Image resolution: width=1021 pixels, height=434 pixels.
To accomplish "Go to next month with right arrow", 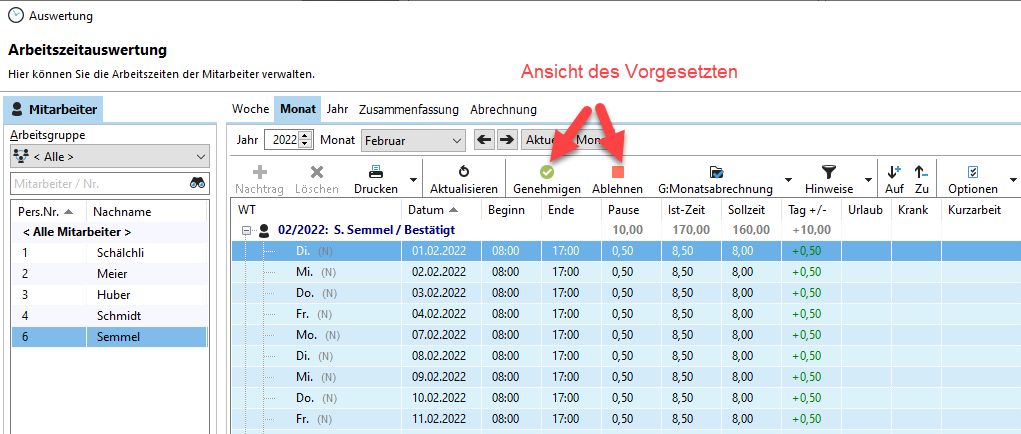I will pyautogui.click(x=507, y=141).
